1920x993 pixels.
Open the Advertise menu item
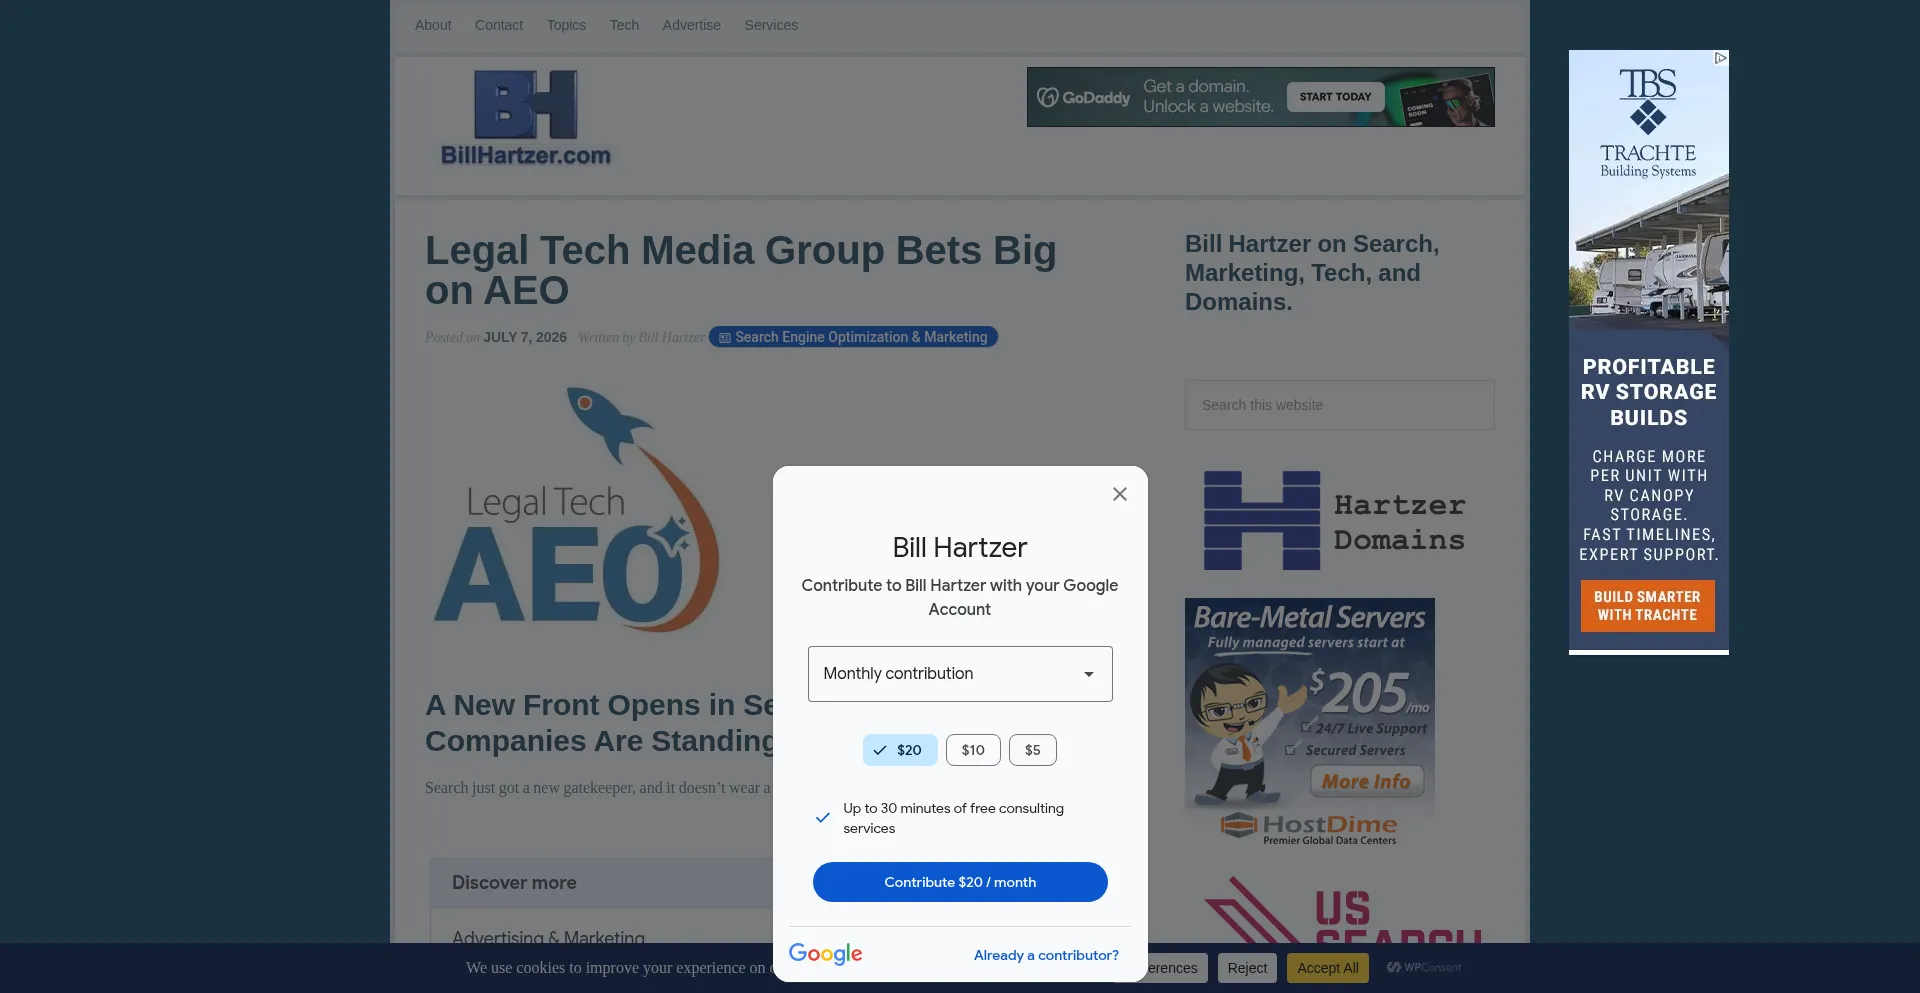pyautogui.click(x=691, y=25)
